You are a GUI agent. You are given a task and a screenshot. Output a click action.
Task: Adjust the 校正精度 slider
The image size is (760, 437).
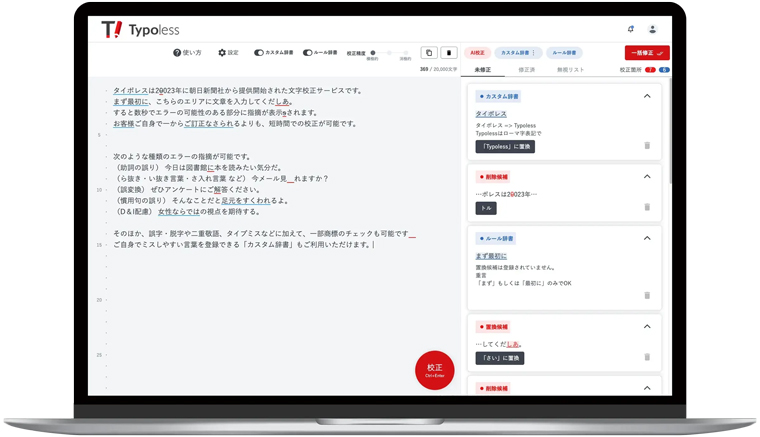389,53
